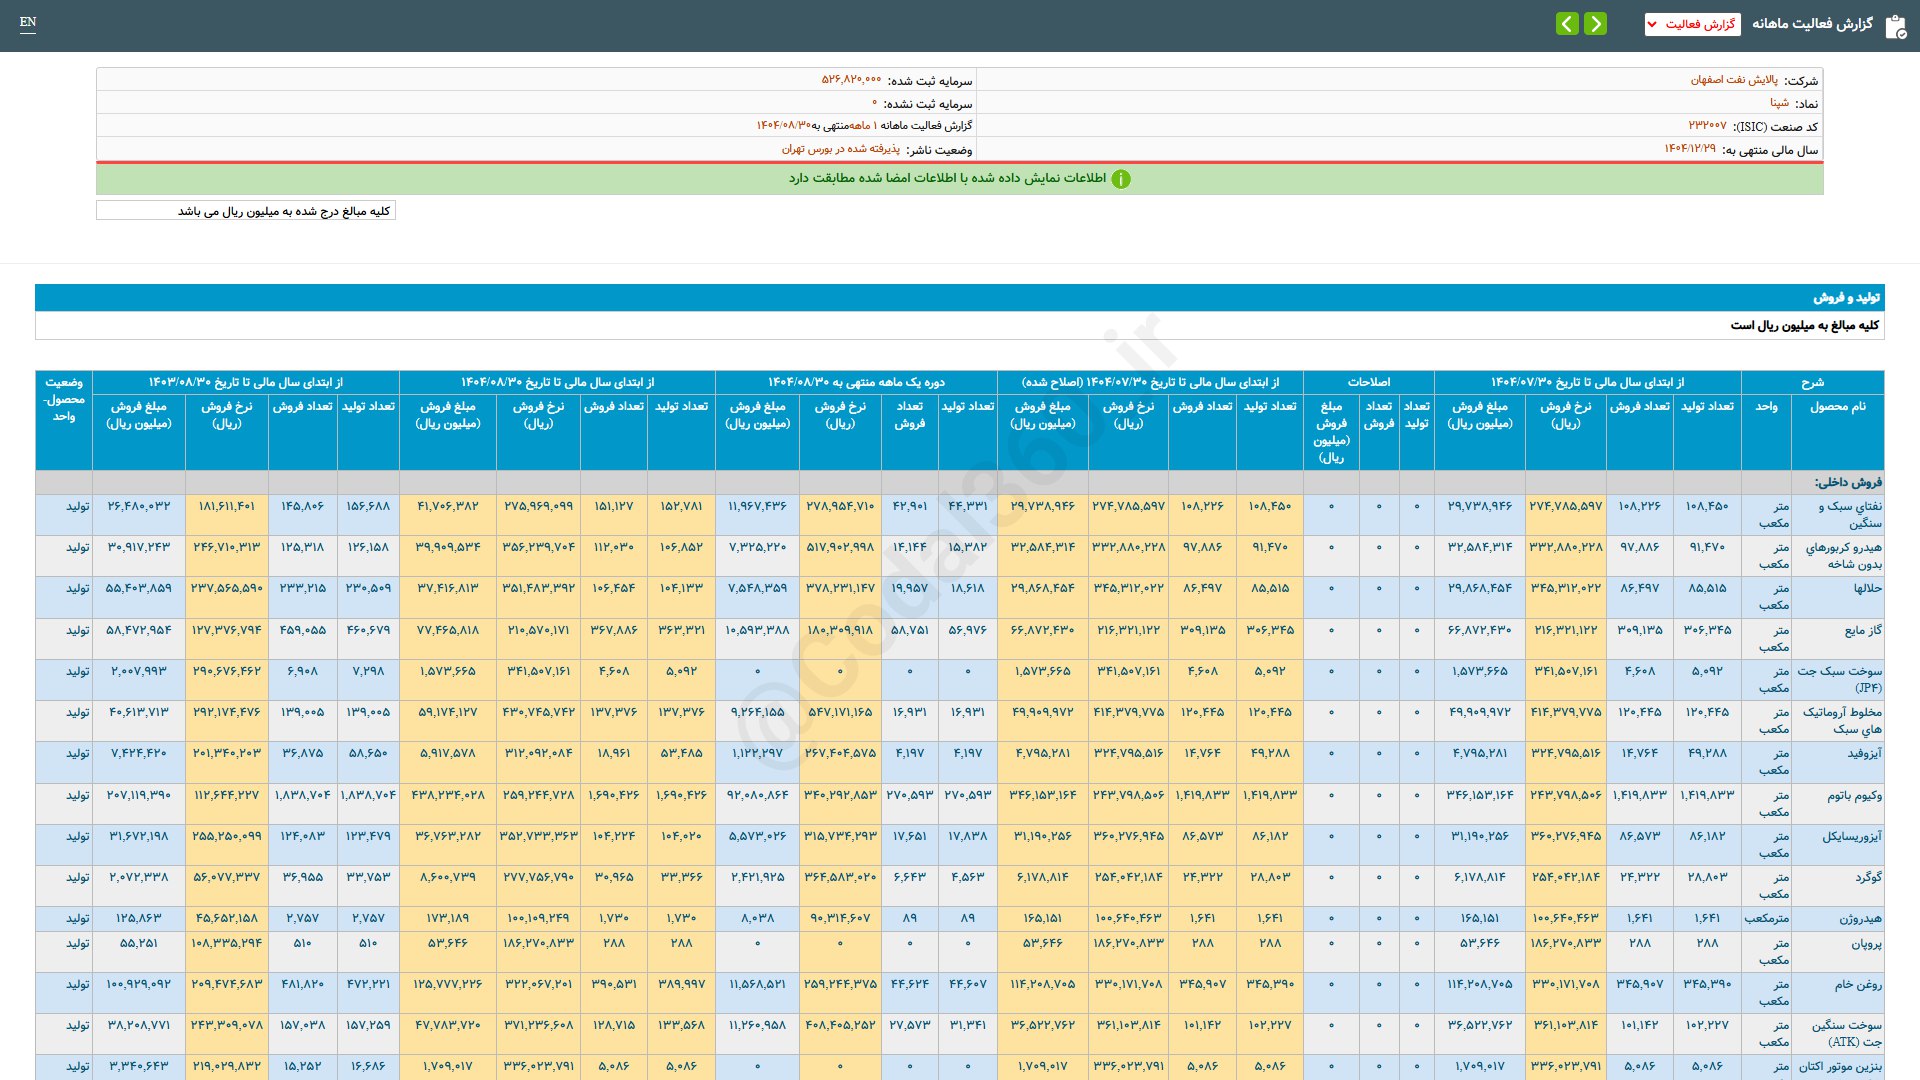
Task: Click the registered capital value ۵۲۶,۸۲۰,۰۰۰
Action: coord(851,80)
